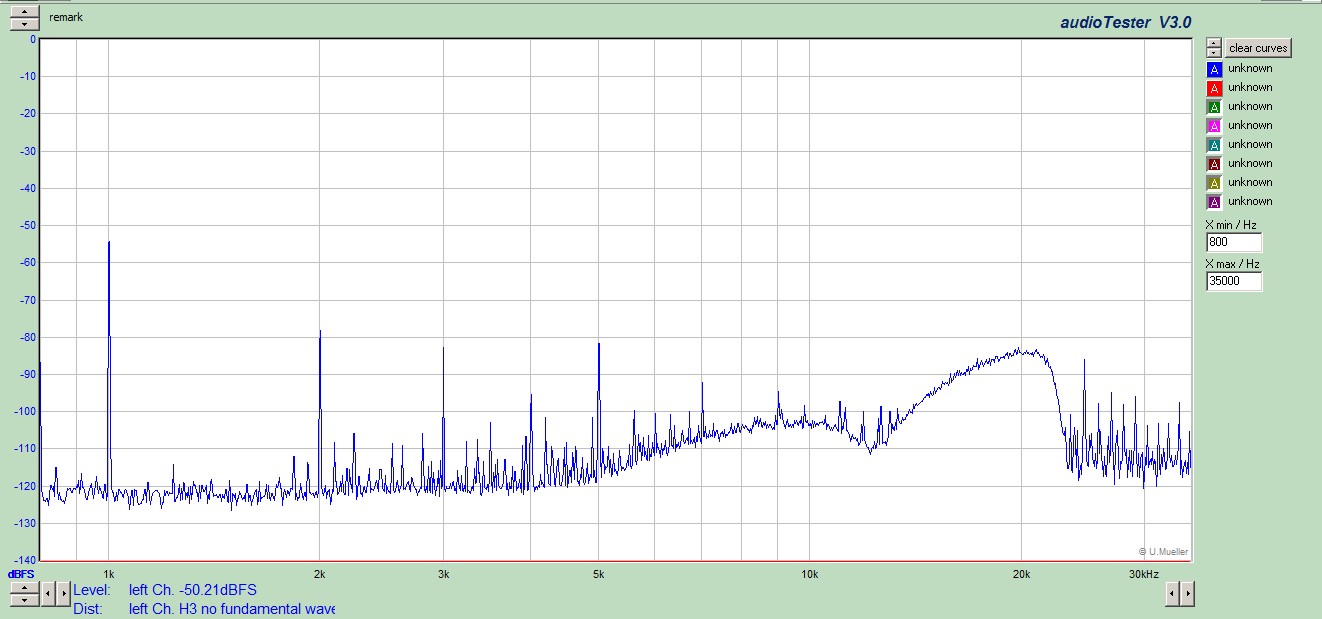Select the blue curve A swatch
This screenshot has height=619, width=1322.
(1214, 69)
